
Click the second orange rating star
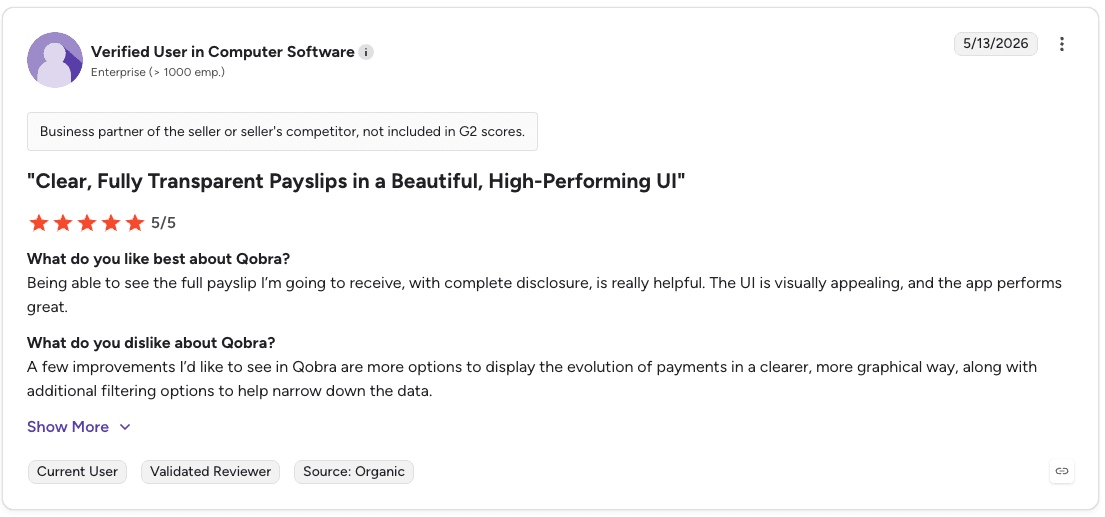pos(63,223)
